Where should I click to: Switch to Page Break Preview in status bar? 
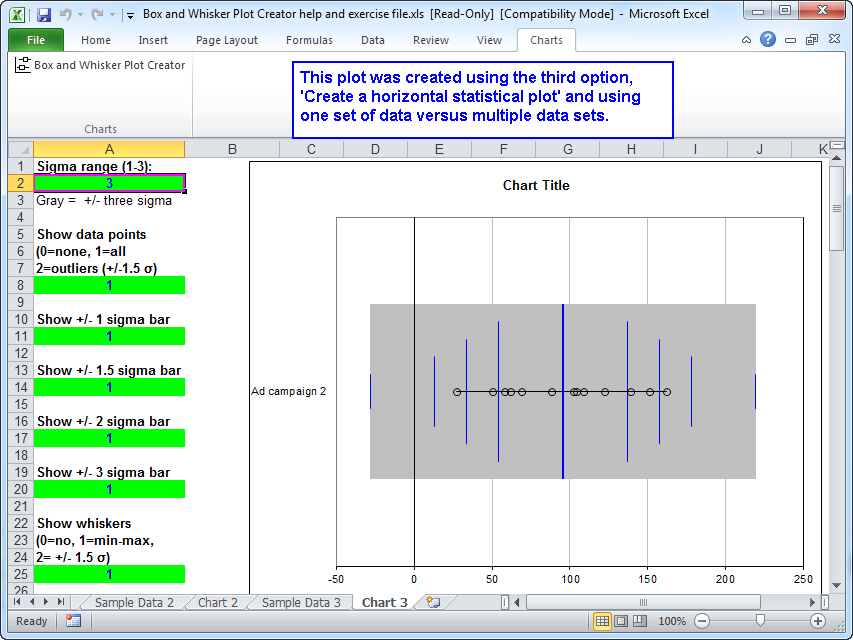[x=641, y=621]
